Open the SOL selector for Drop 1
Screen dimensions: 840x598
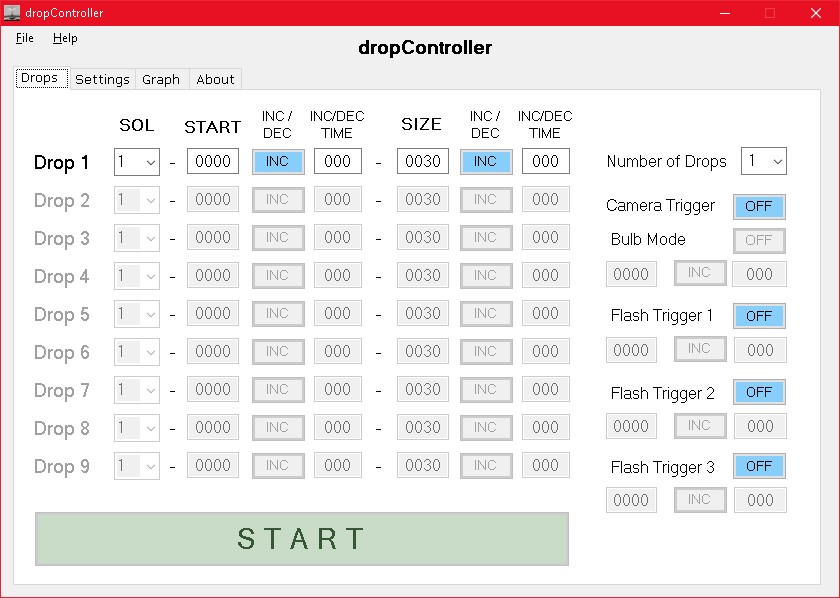click(136, 161)
